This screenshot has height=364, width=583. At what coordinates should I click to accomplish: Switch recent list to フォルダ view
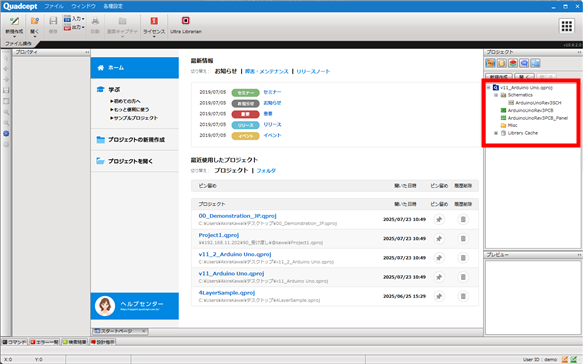point(266,171)
